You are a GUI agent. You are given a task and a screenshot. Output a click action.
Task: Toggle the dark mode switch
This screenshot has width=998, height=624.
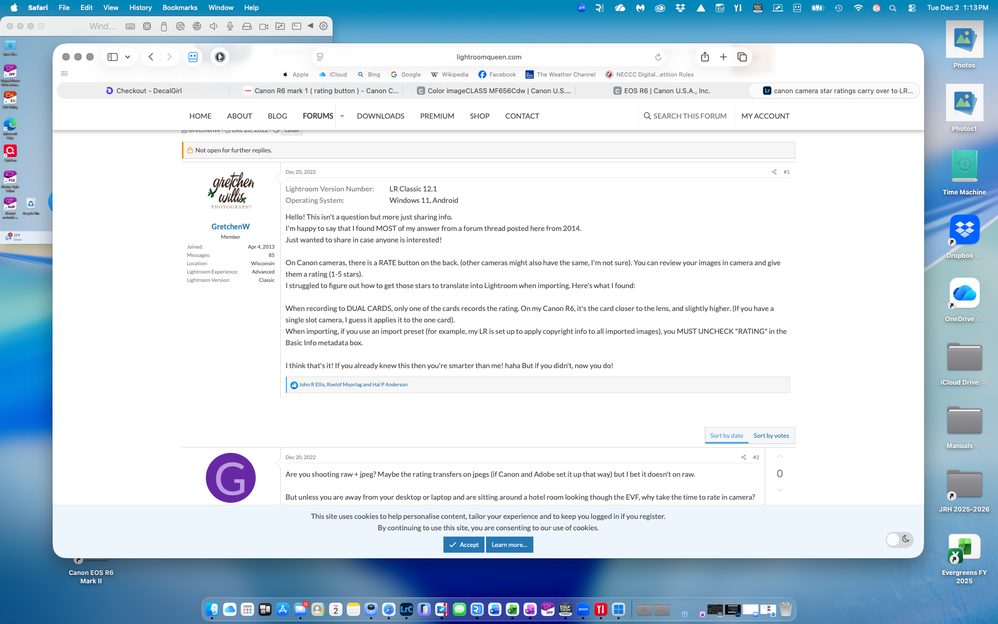(899, 539)
